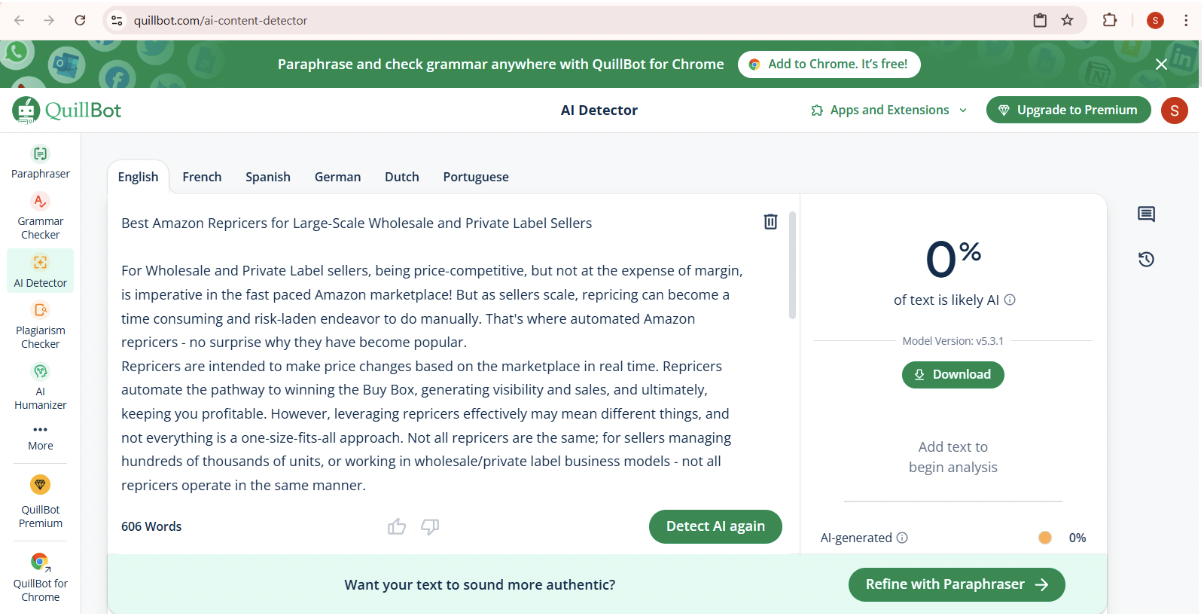Switch to the Portuguese tab

coord(476,177)
